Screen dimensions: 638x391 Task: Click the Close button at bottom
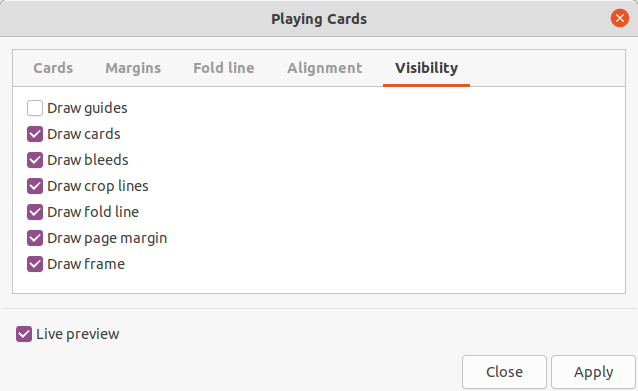tap(504, 372)
